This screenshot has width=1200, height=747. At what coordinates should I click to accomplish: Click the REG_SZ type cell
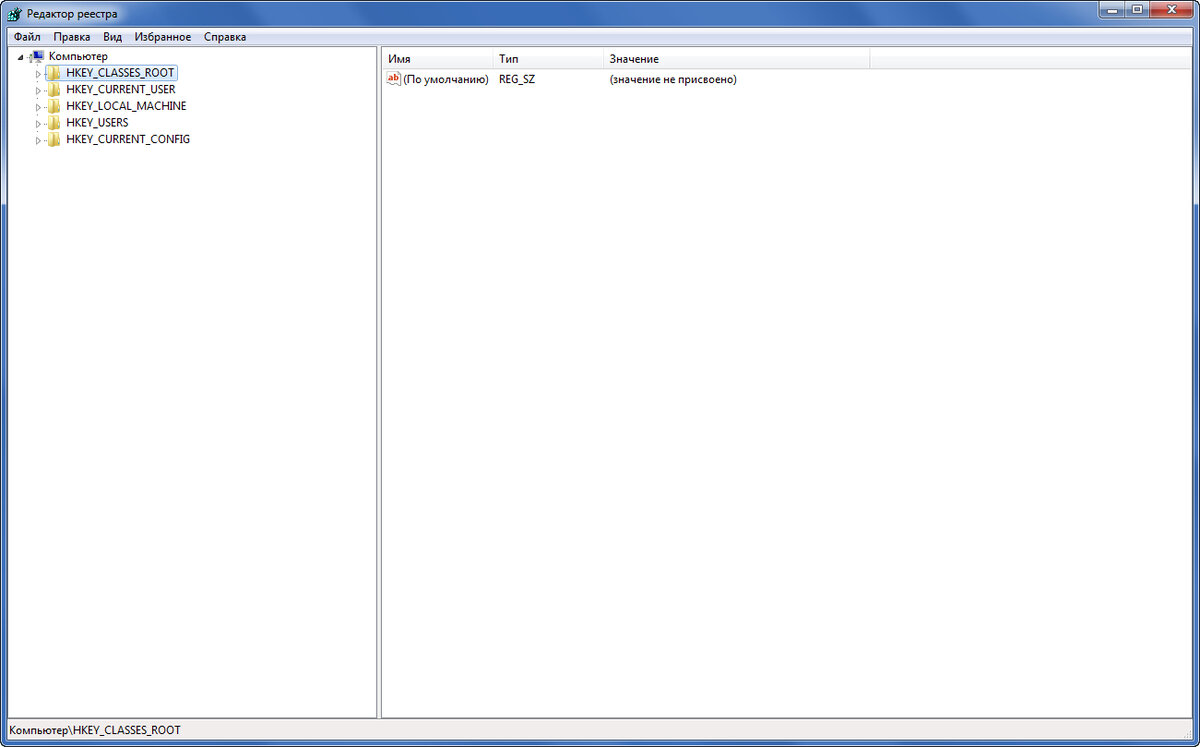pyautogui.click(x=517, y=79)
